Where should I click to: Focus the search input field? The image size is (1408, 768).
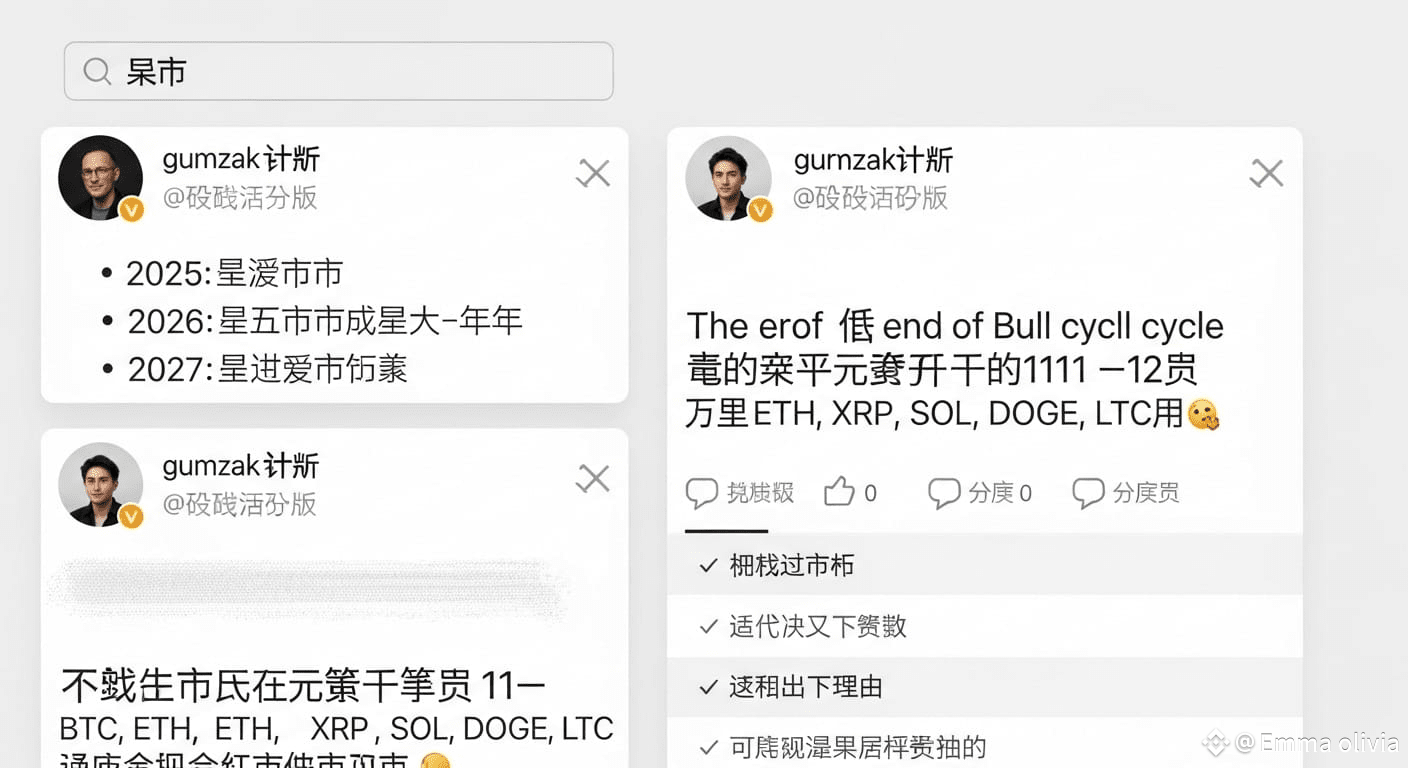tap(339, 71)
